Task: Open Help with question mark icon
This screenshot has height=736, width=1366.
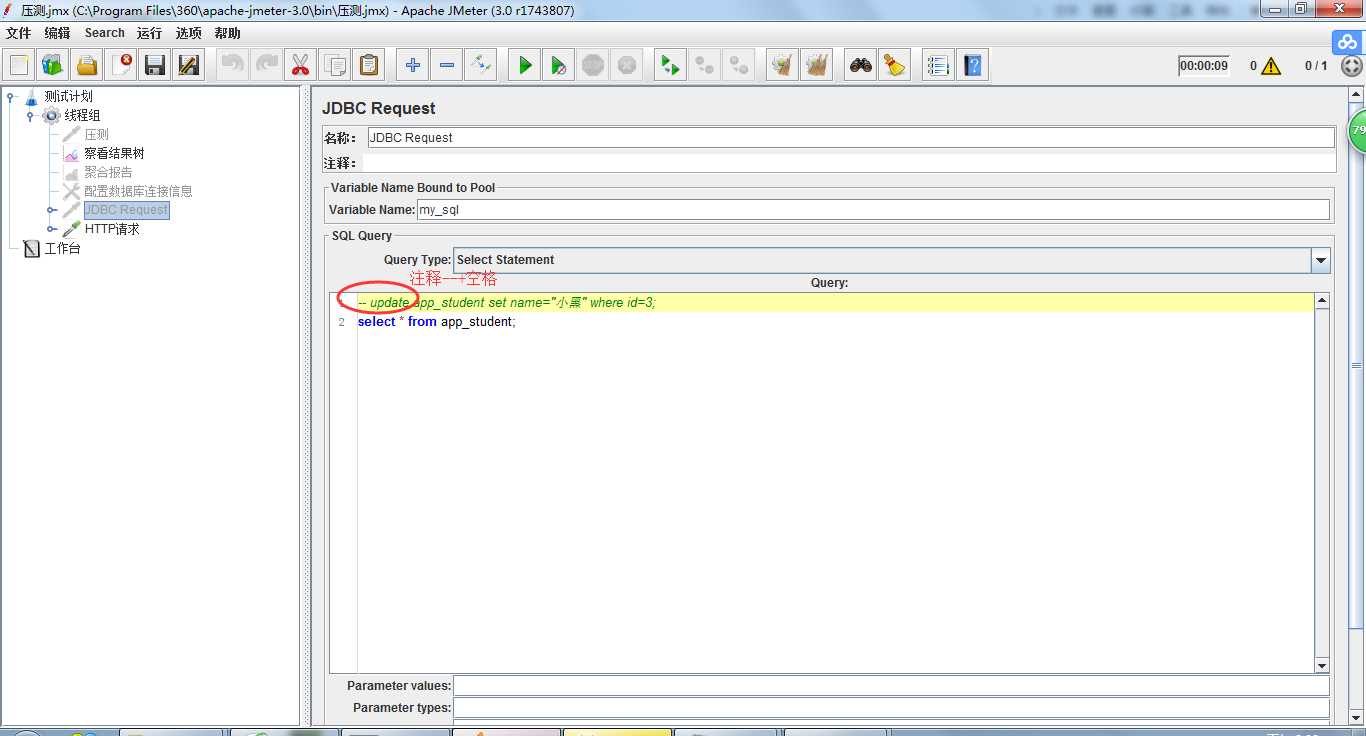Action: (973, 65)
